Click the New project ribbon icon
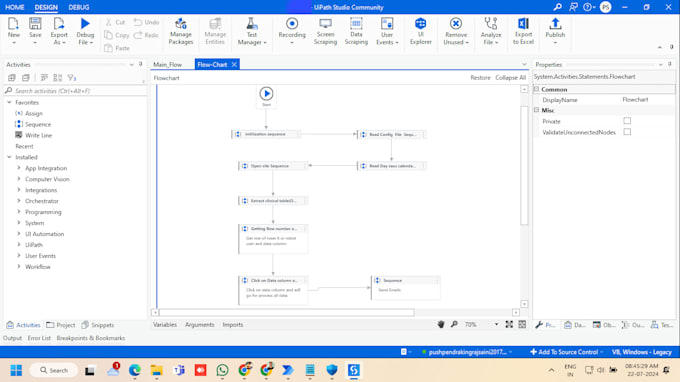The width and height of the screenshot is (680, 382). pyautogui.click(x=13, y=24)
